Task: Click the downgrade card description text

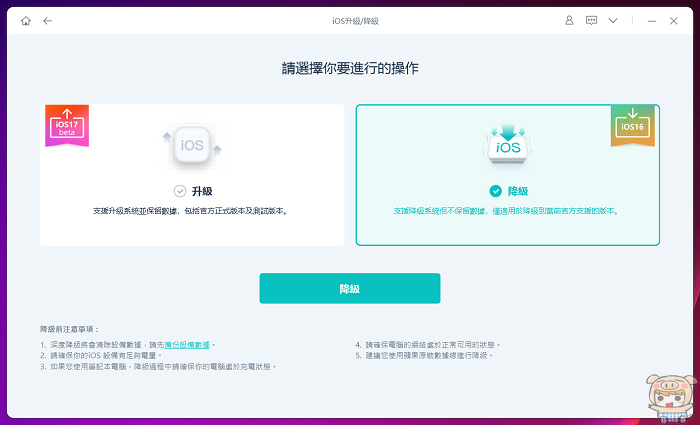Action: click(507, 211)
